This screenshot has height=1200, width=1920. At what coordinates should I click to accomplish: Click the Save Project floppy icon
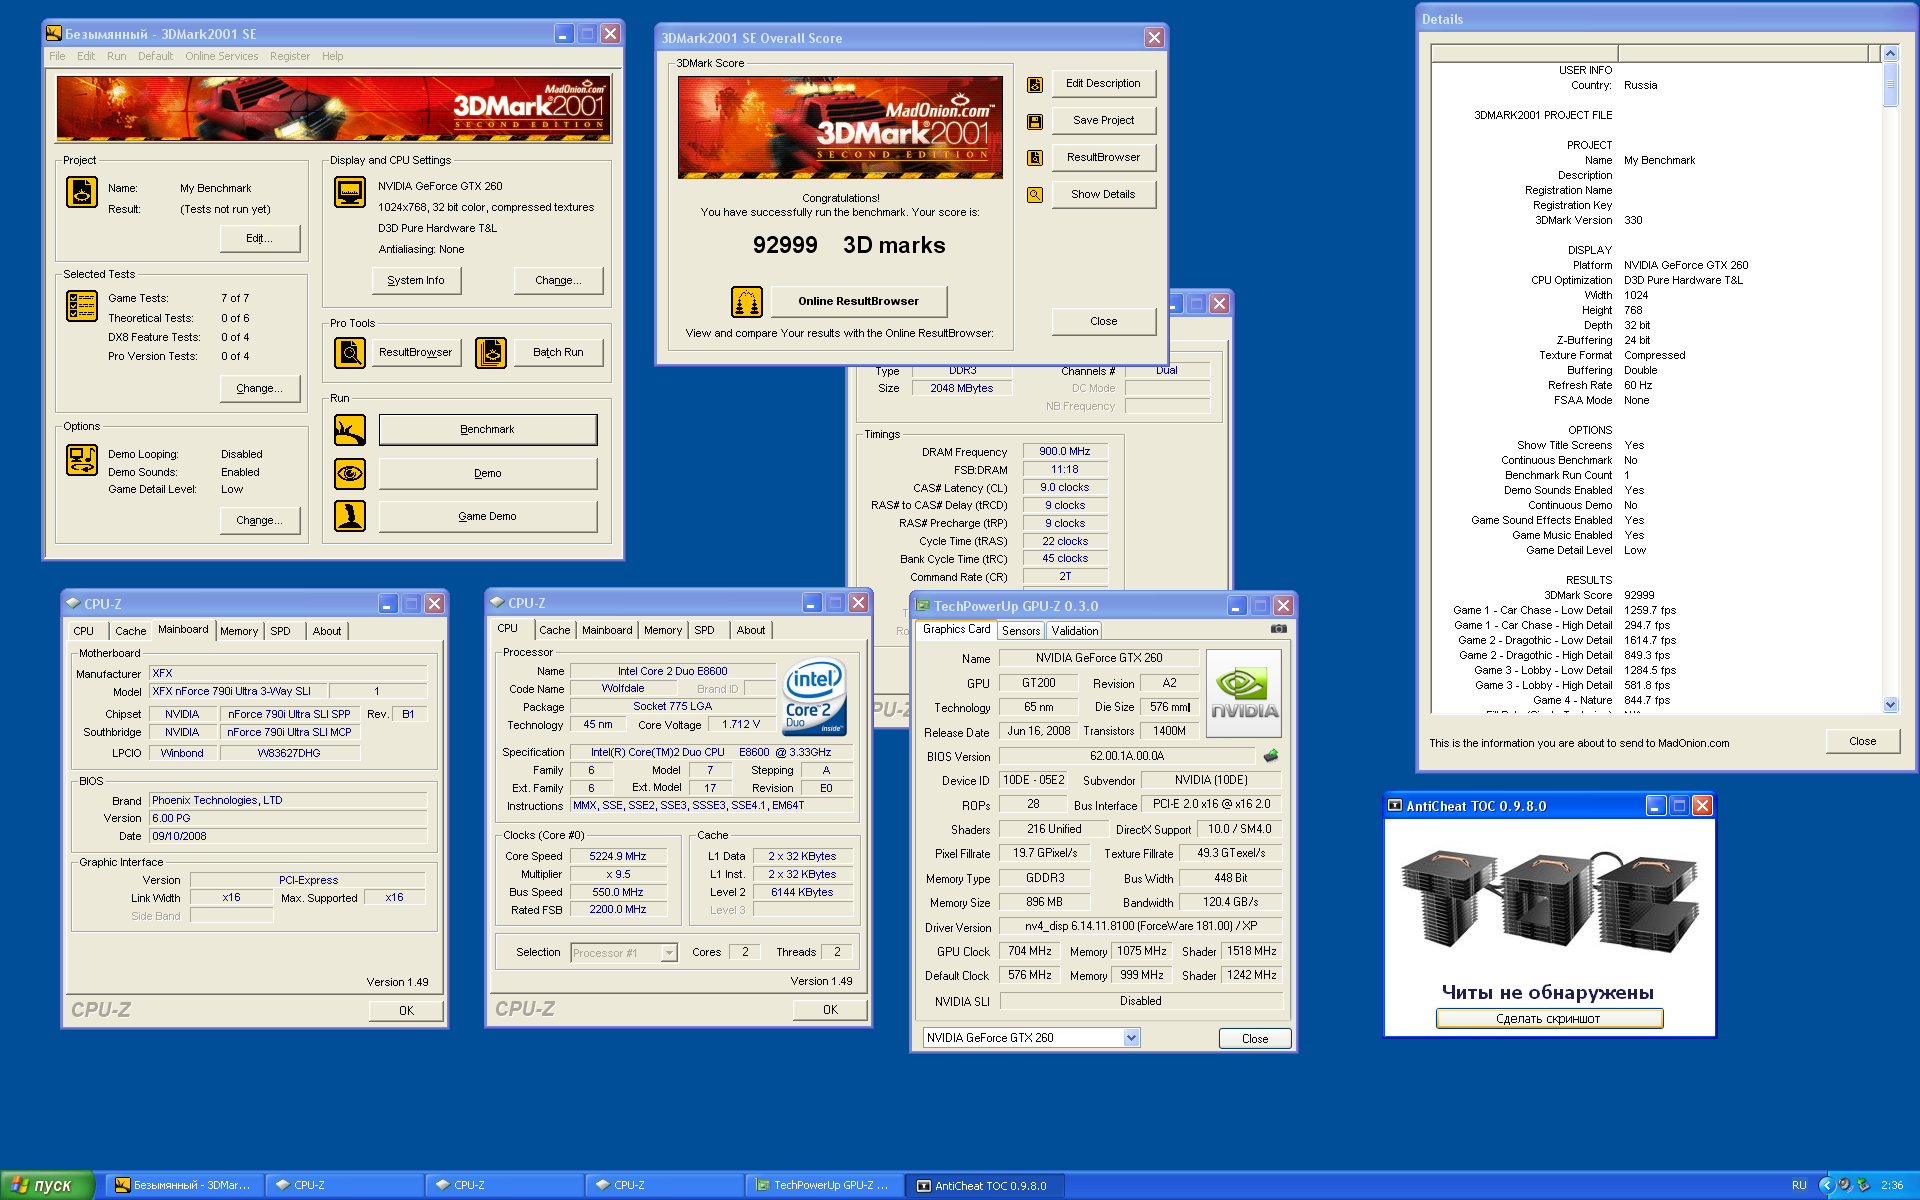[1035, 122]
